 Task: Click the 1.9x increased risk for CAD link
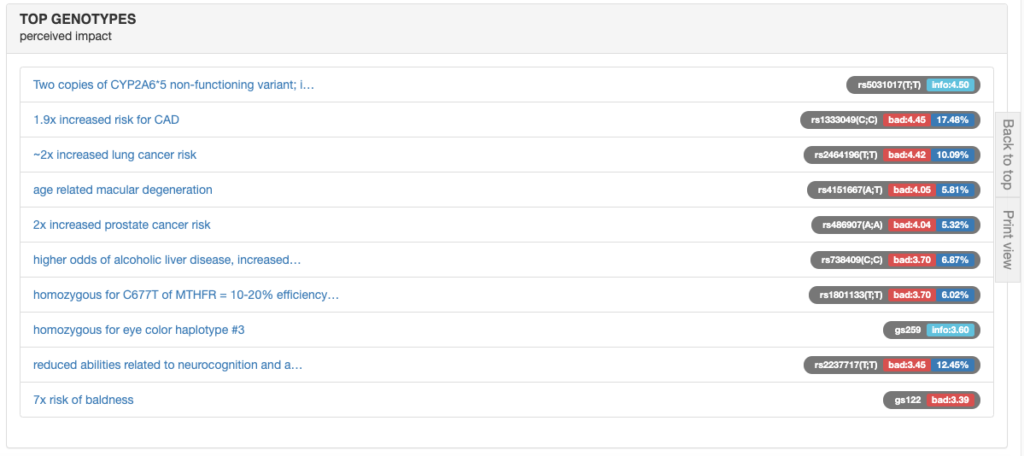coord(106,120)
